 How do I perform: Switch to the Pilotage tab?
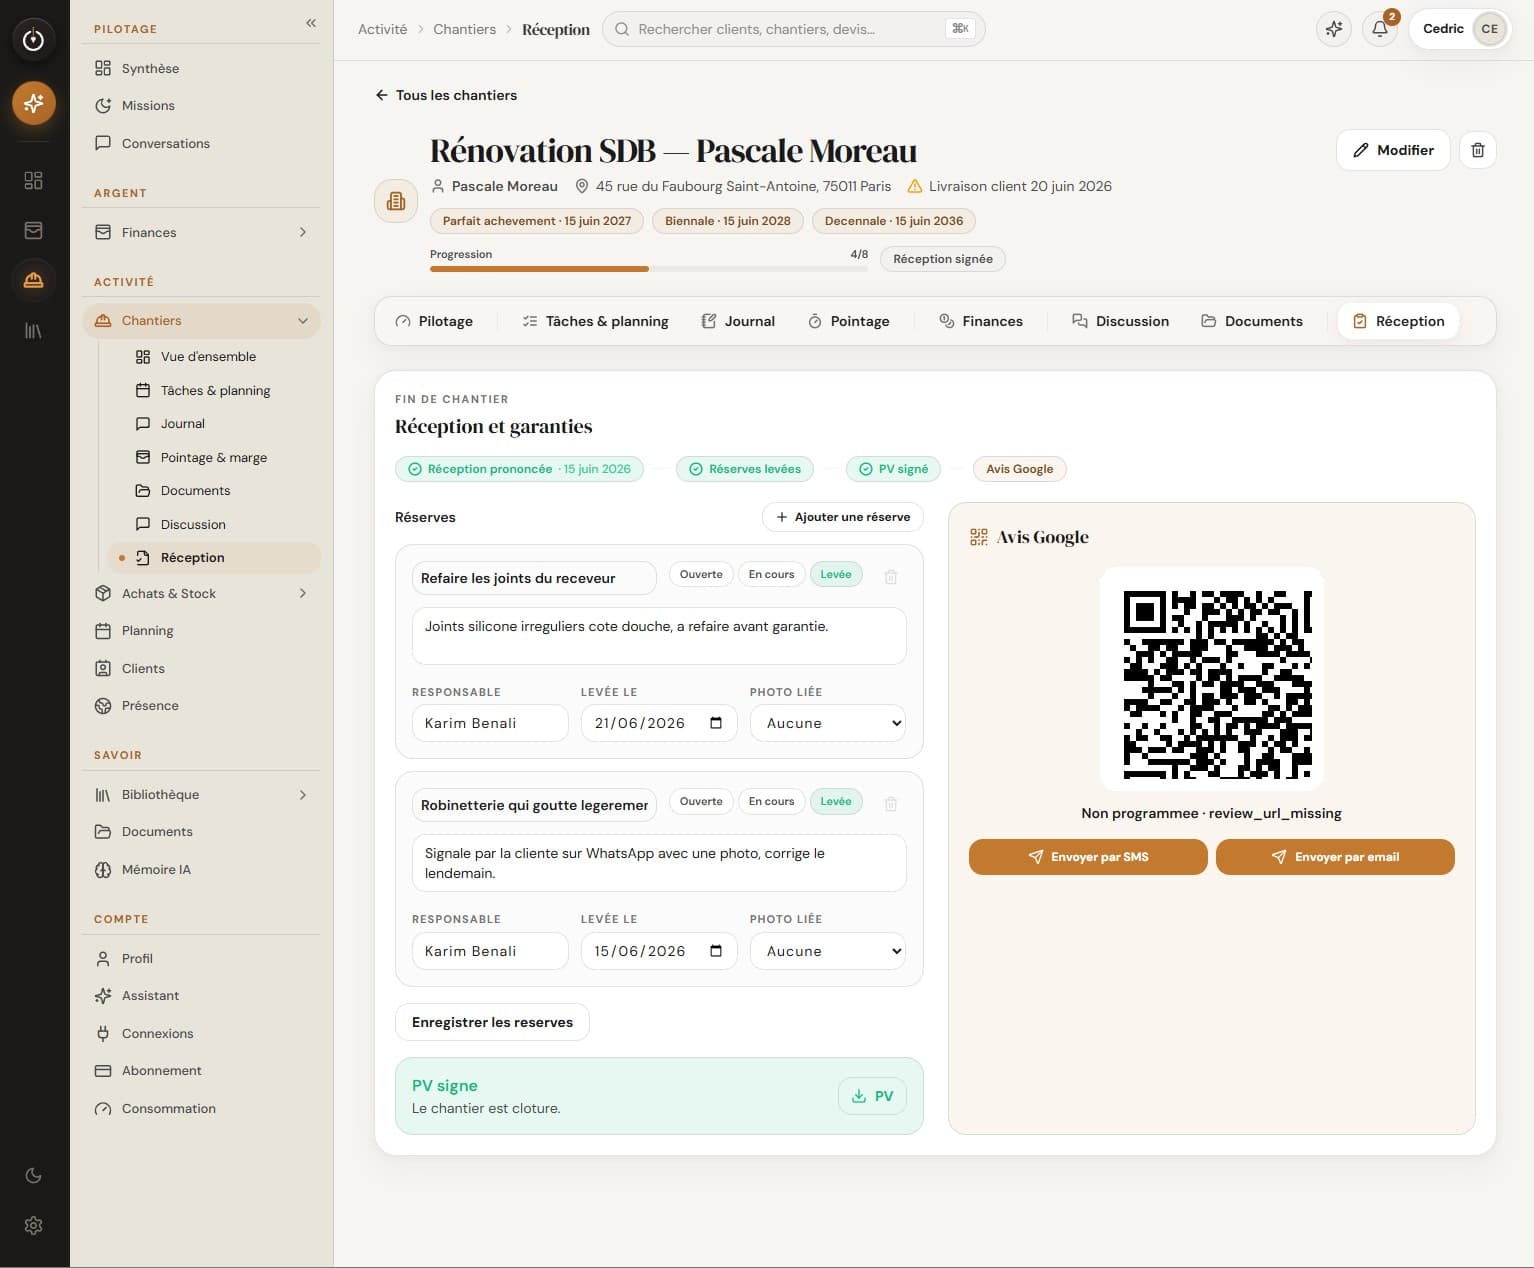434,321
